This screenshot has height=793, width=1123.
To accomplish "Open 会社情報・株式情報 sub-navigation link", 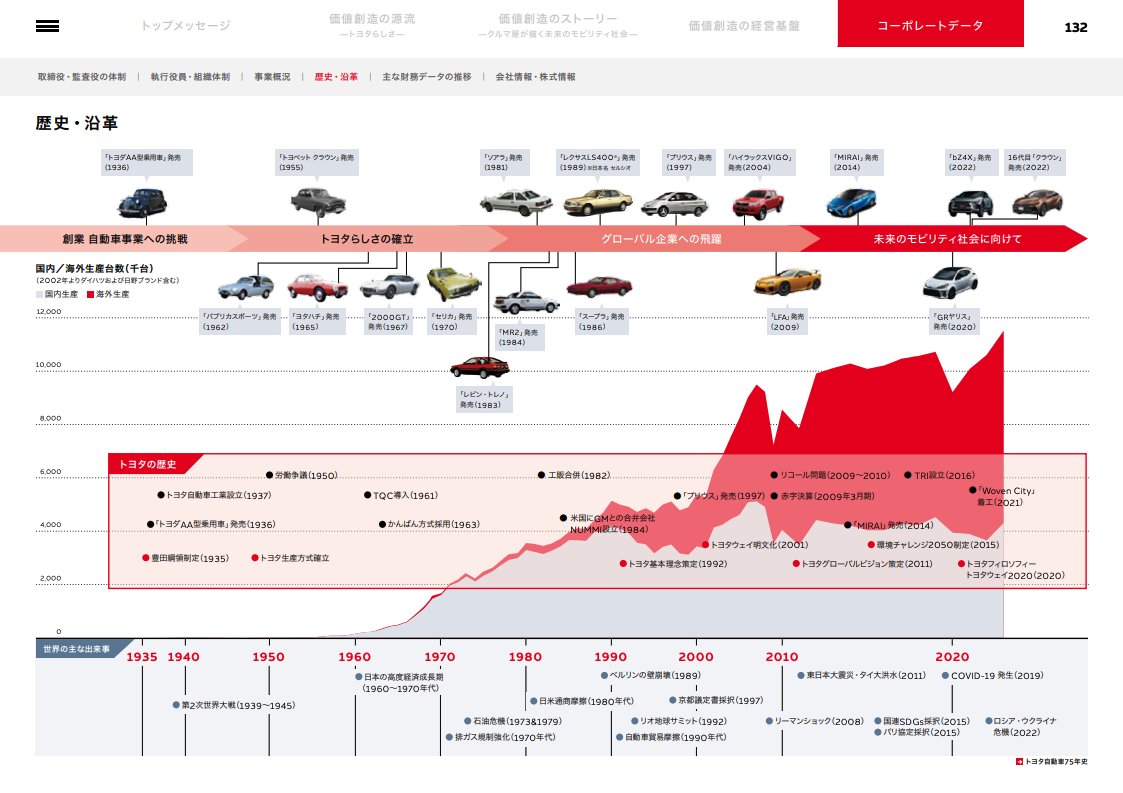I will [535, 77].
